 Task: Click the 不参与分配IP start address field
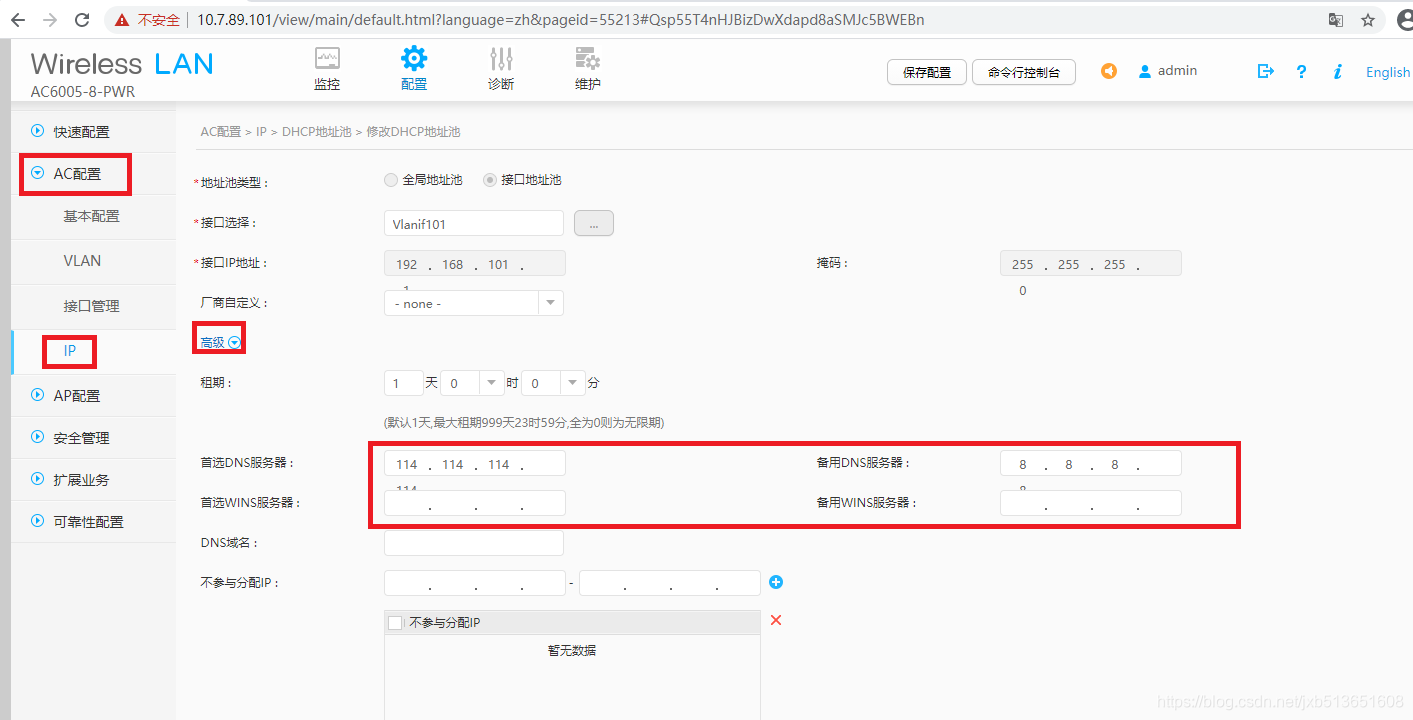pyautogui.click(x=475, y=583)
